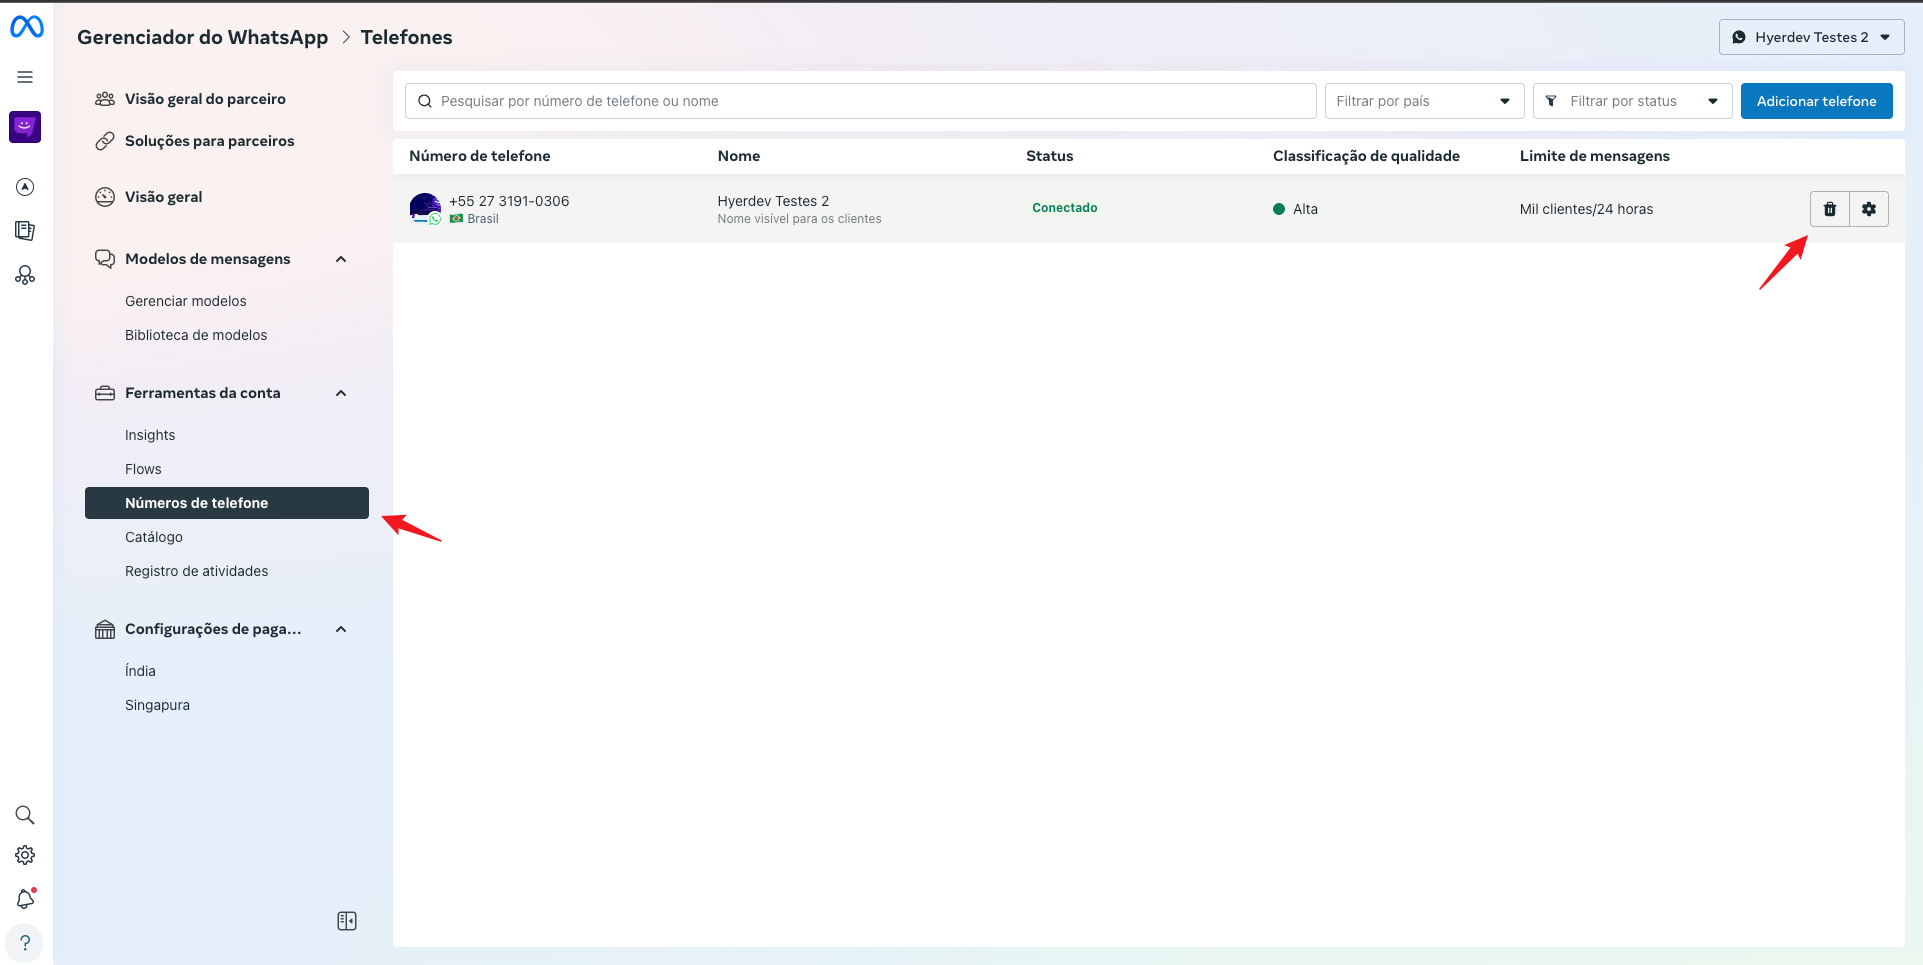Screen dimensions: 1923x965
Task: Open Filtrar por status dropdown
Action: point(1632,101)
